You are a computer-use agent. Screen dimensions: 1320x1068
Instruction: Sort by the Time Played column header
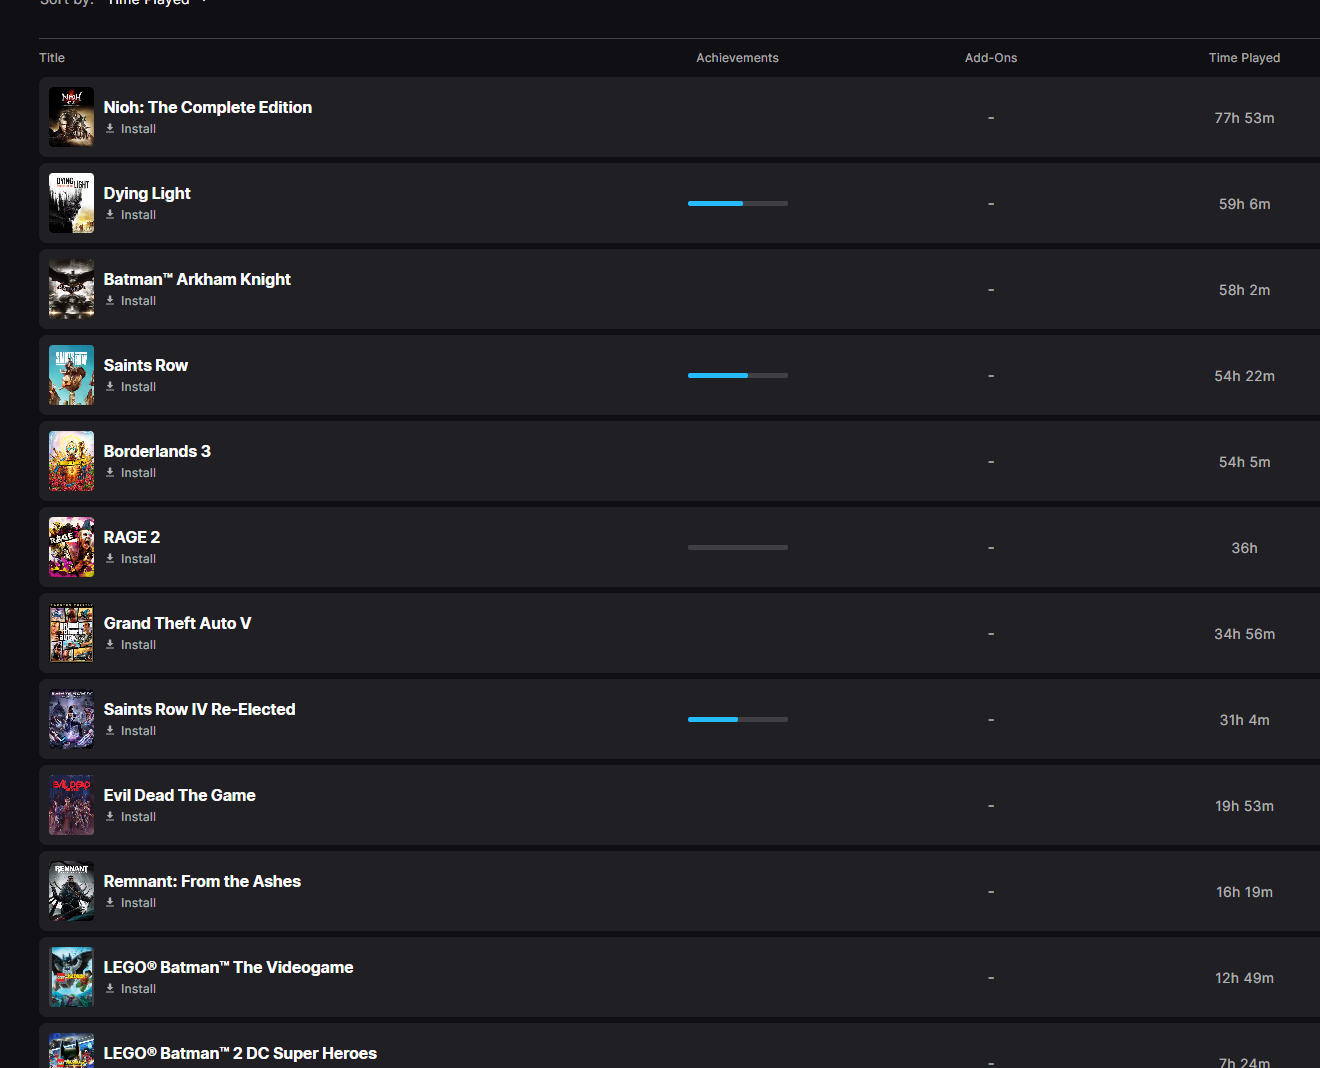pyautogui.click(x=1244, y=58)
